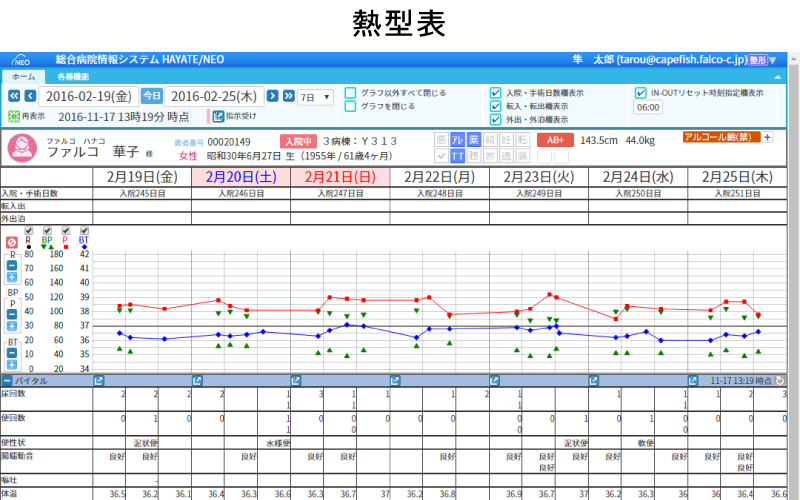Open user menu arrow beside tarou account

pyautogui.click(x=772, y=60)
